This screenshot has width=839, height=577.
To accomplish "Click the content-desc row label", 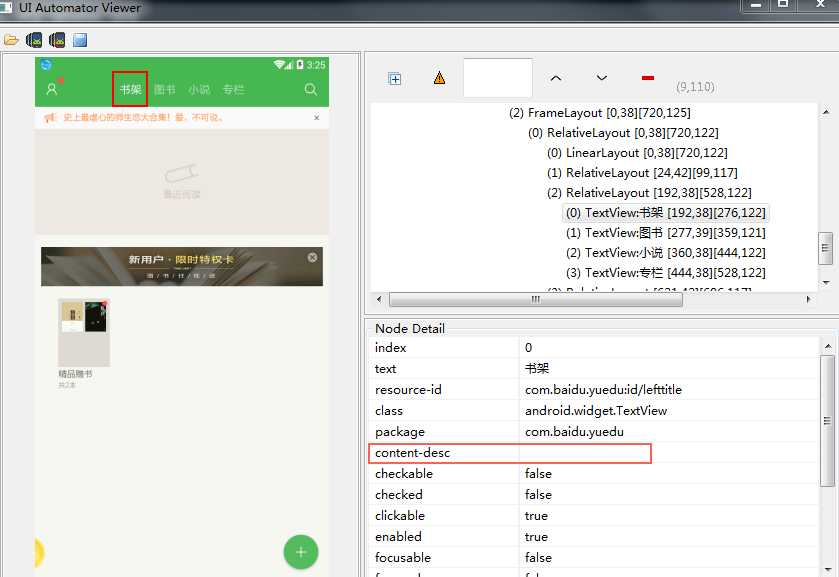I will click(x=412, y=453).
